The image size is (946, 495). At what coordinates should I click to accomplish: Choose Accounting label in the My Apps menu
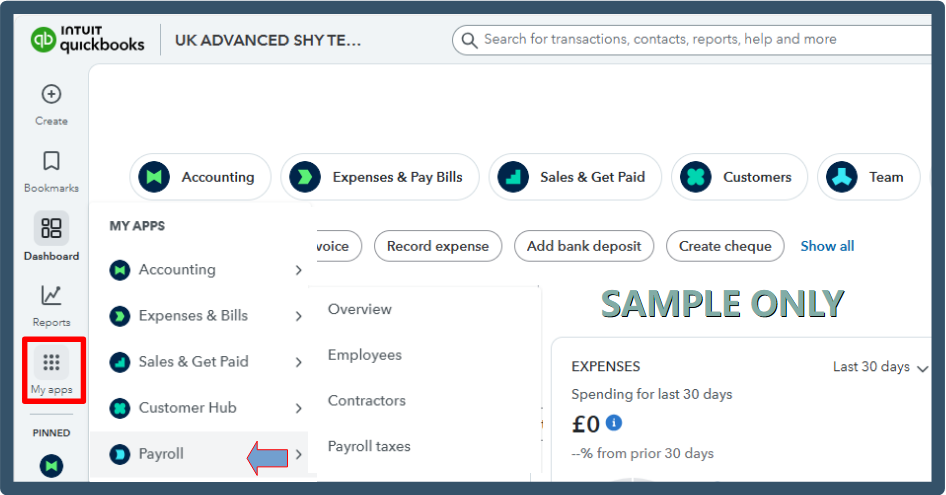tap(177, 270)
